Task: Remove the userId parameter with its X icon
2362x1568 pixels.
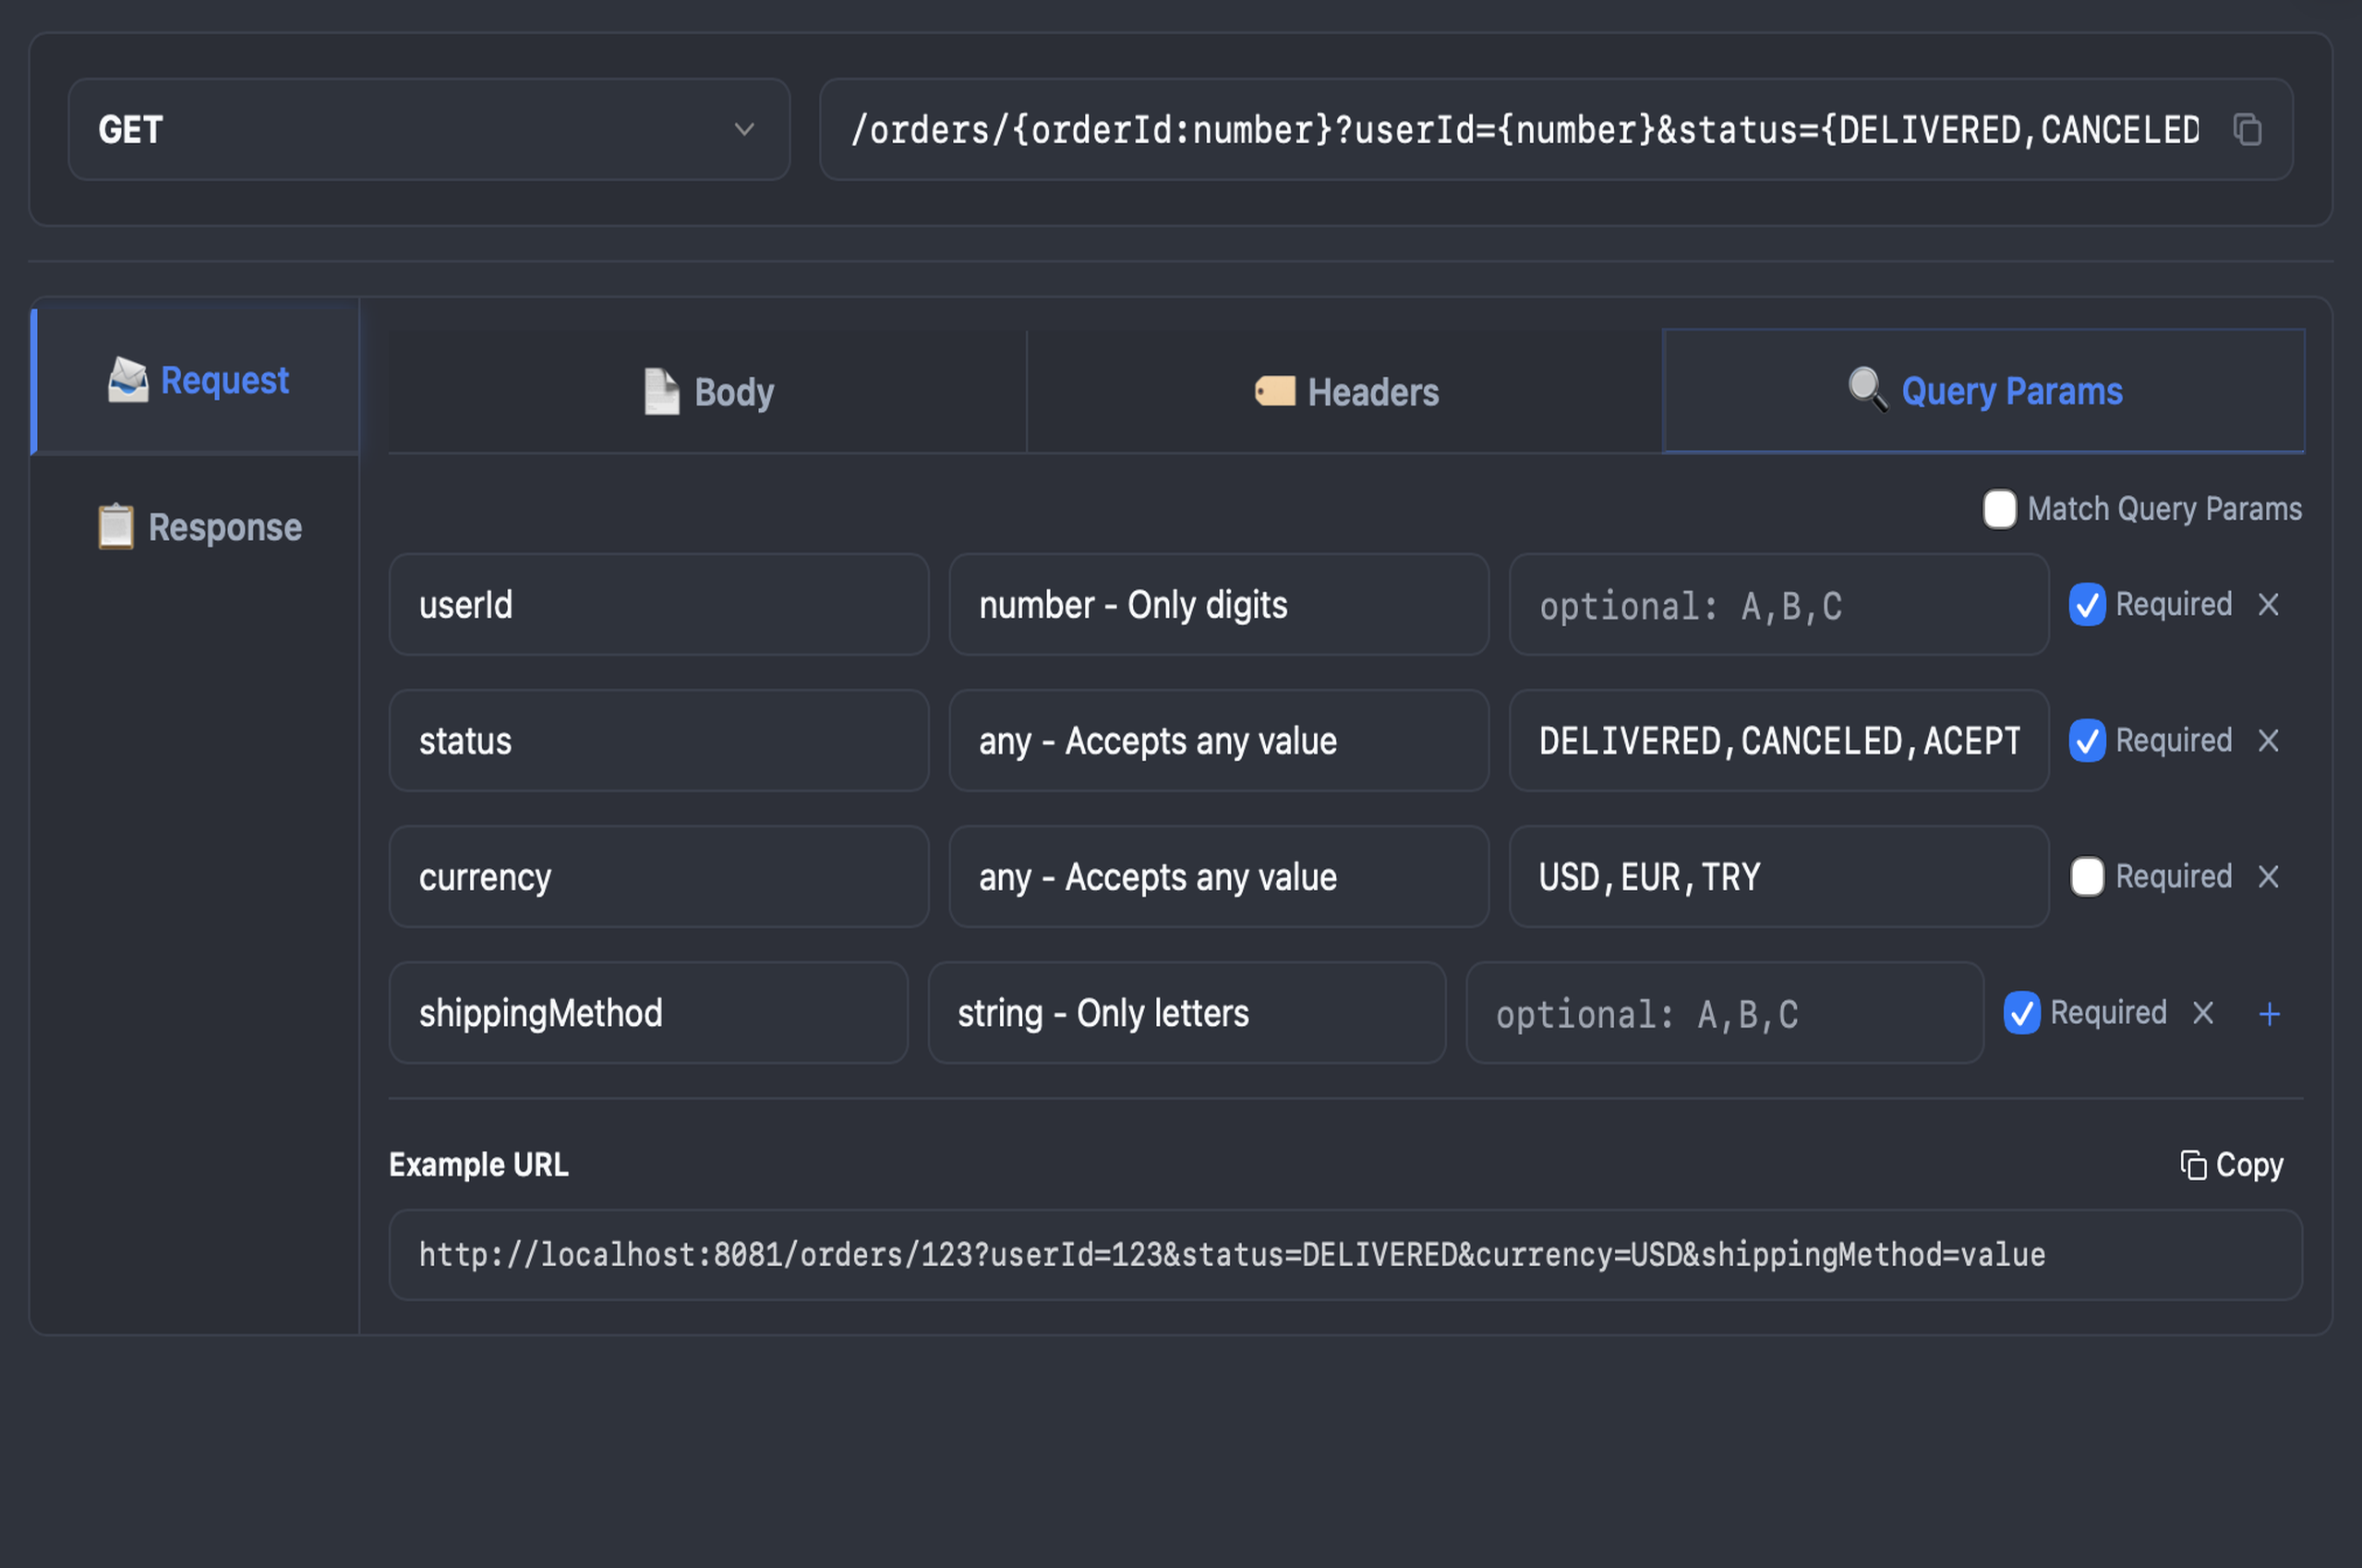Action: coord(2267,604)
